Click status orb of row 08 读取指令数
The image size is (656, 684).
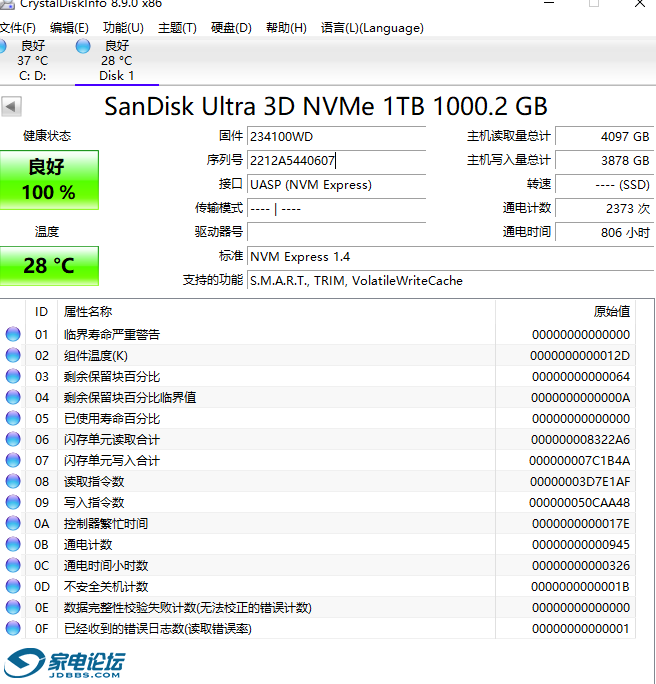pos(13,481)
